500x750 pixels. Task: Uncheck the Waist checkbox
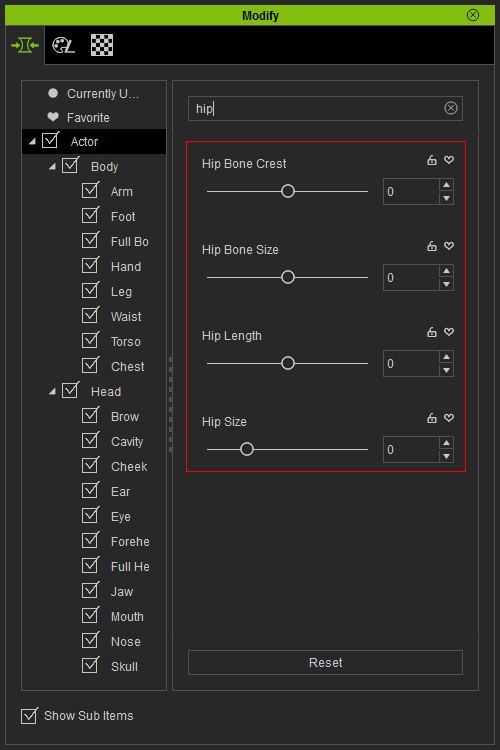coord(90,316)
